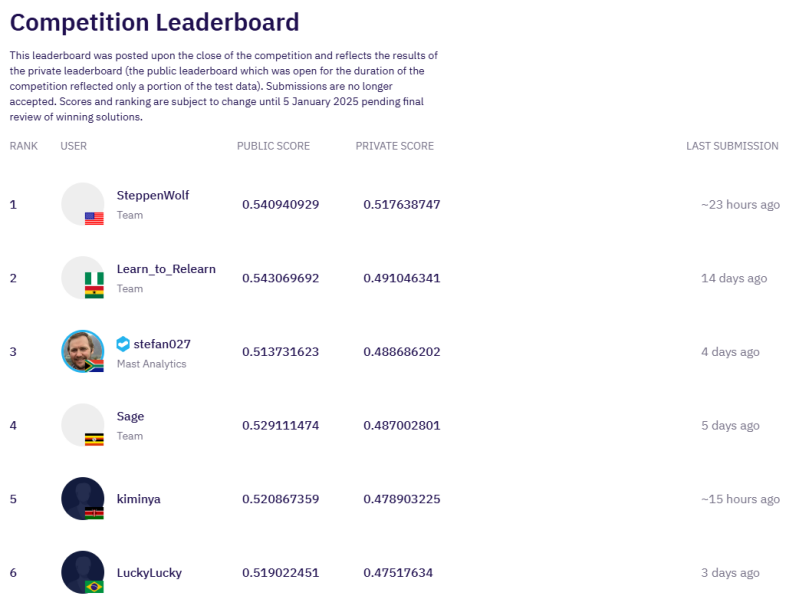Screen dimensions: 799x606
Task: Open stefan027's profile photo
Action: pos(82,351)
